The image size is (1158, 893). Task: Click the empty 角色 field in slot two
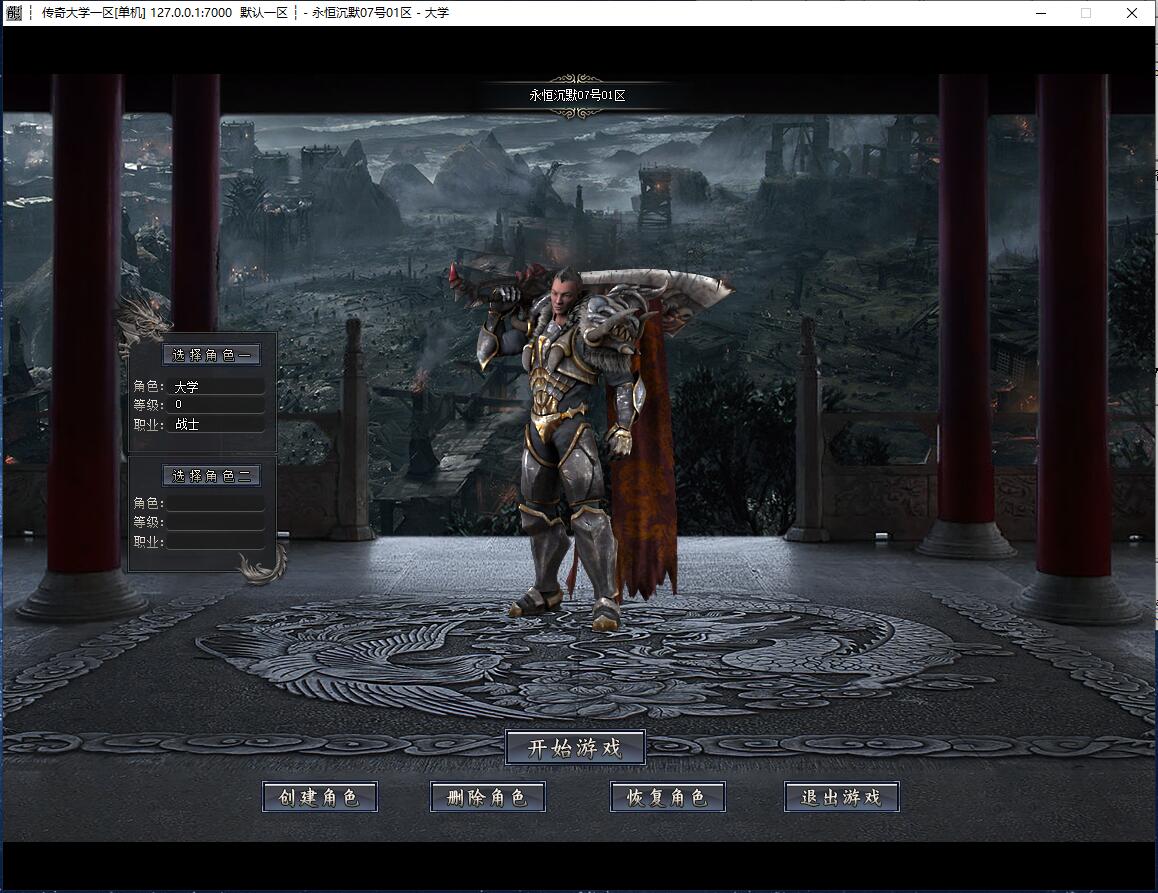pos(216,503)
